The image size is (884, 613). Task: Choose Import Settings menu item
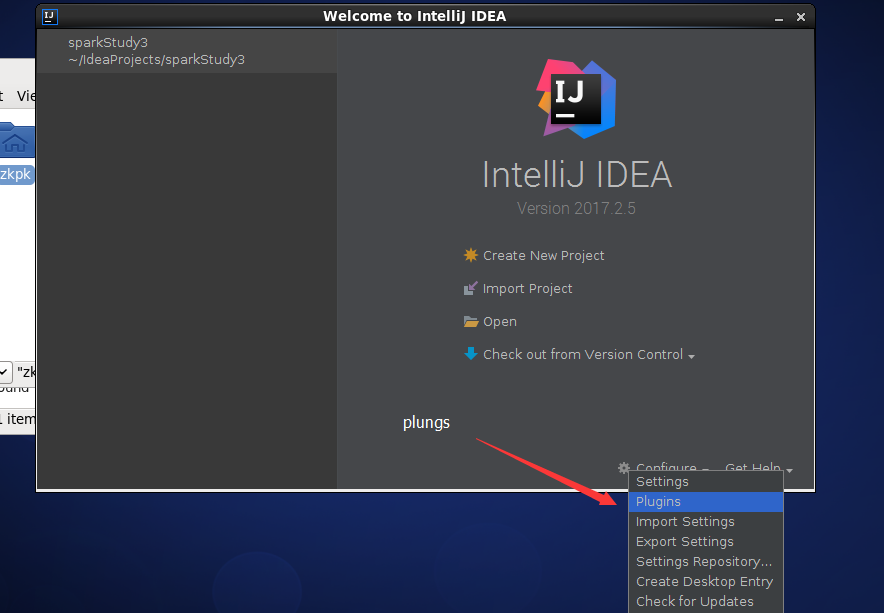point(706,522)
